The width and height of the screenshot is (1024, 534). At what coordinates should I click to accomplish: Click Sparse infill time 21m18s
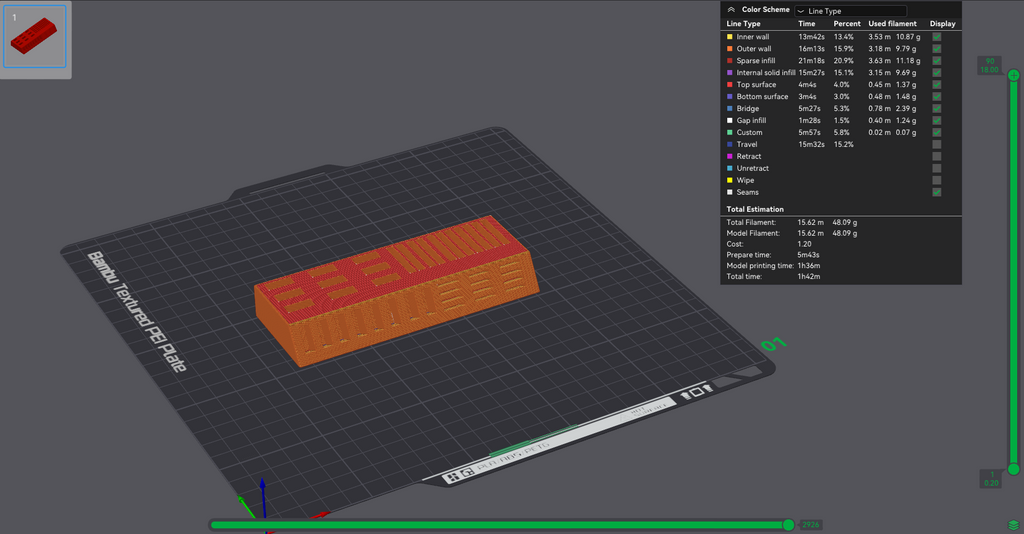coord(811,61)
